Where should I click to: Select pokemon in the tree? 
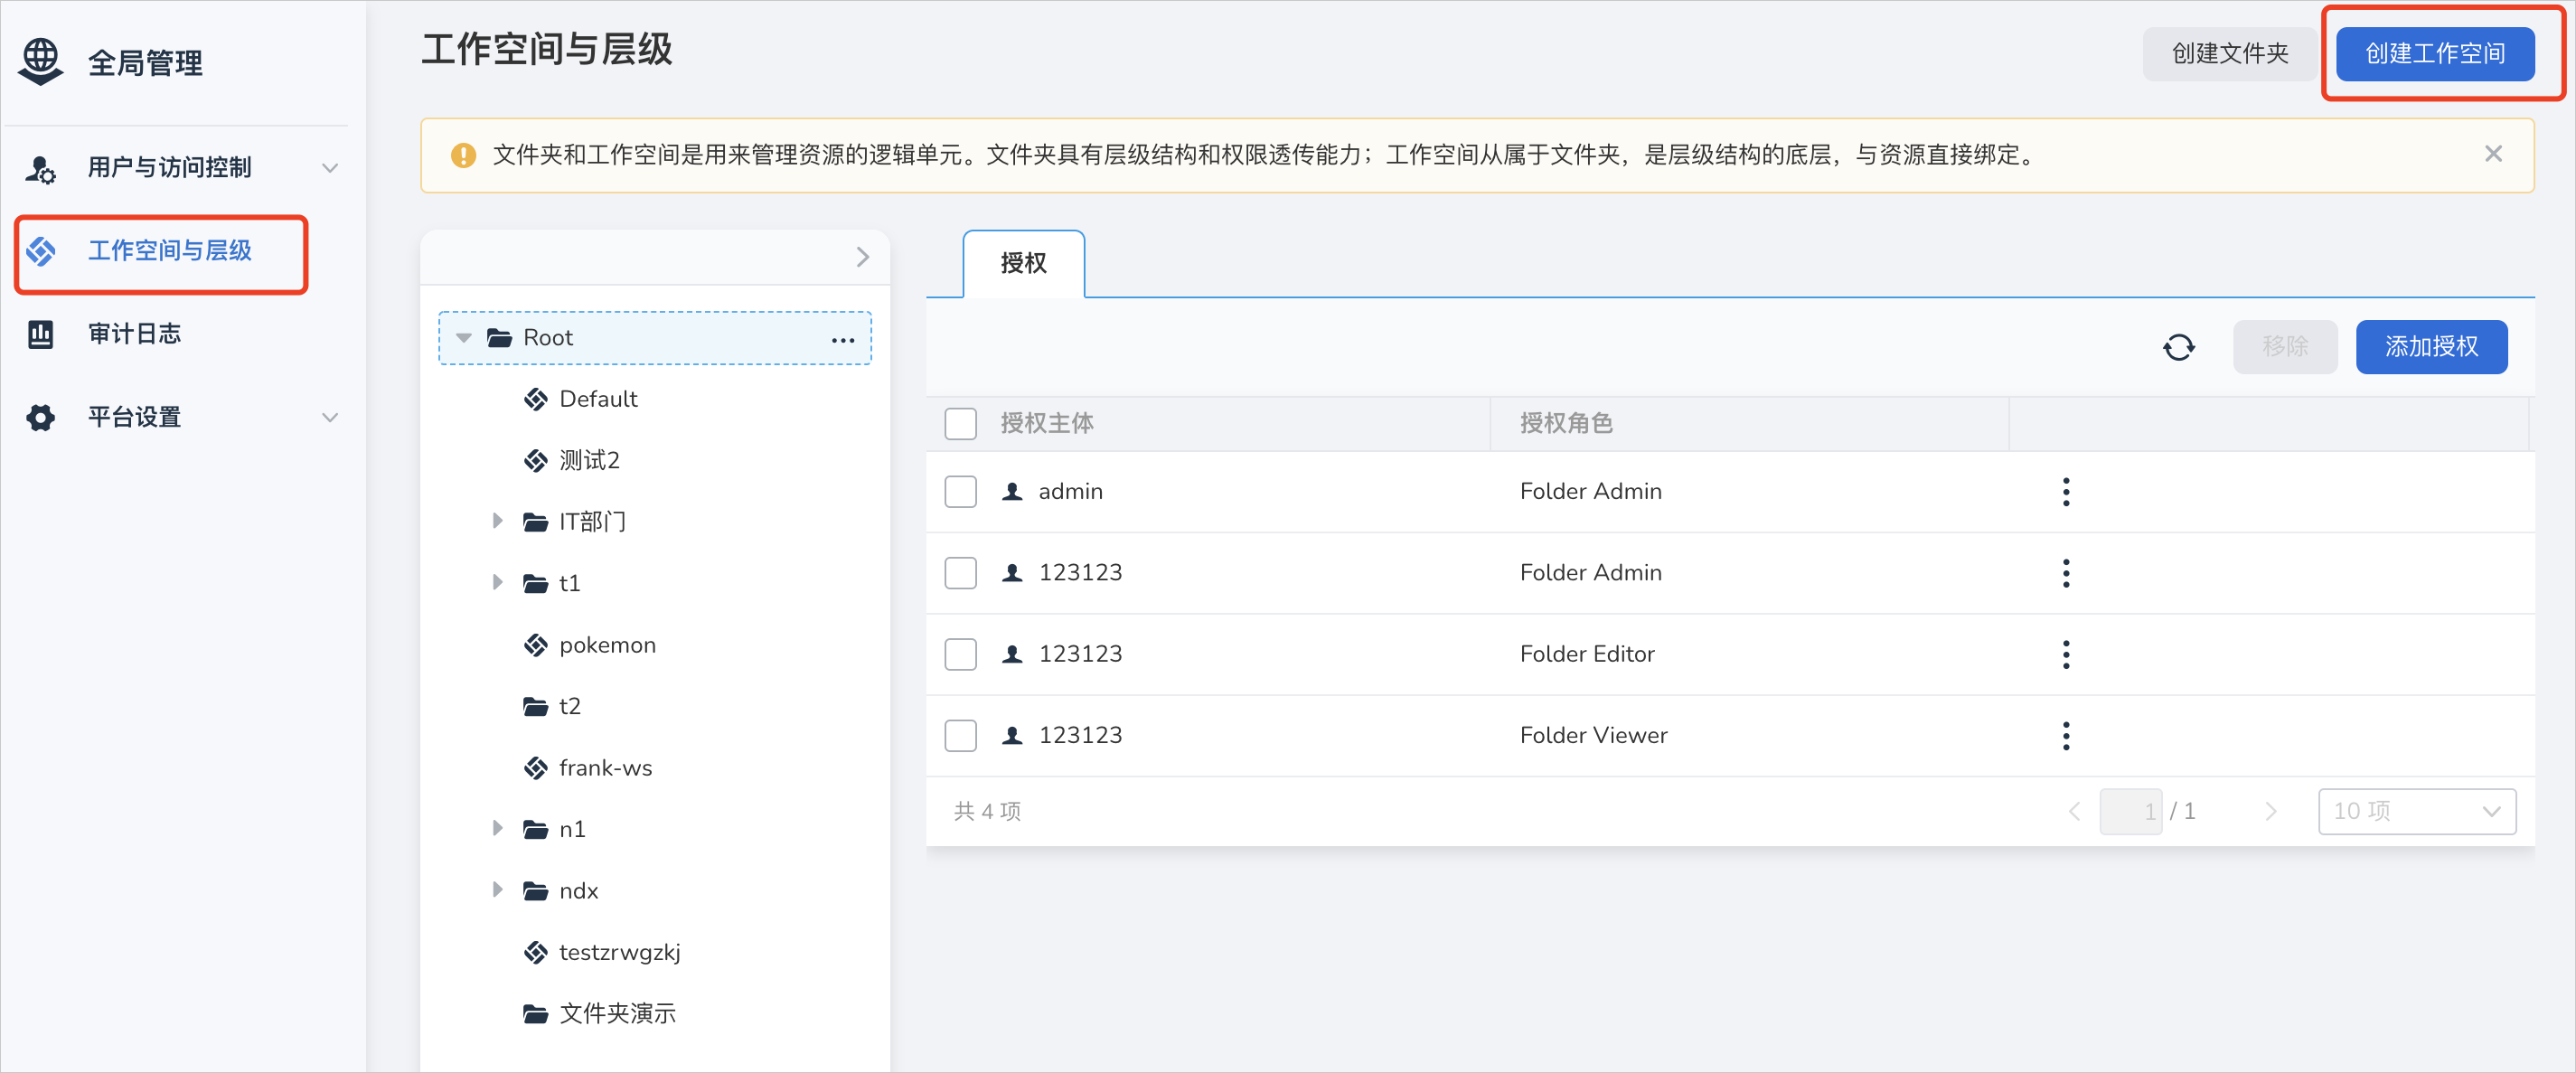[607, 646]
